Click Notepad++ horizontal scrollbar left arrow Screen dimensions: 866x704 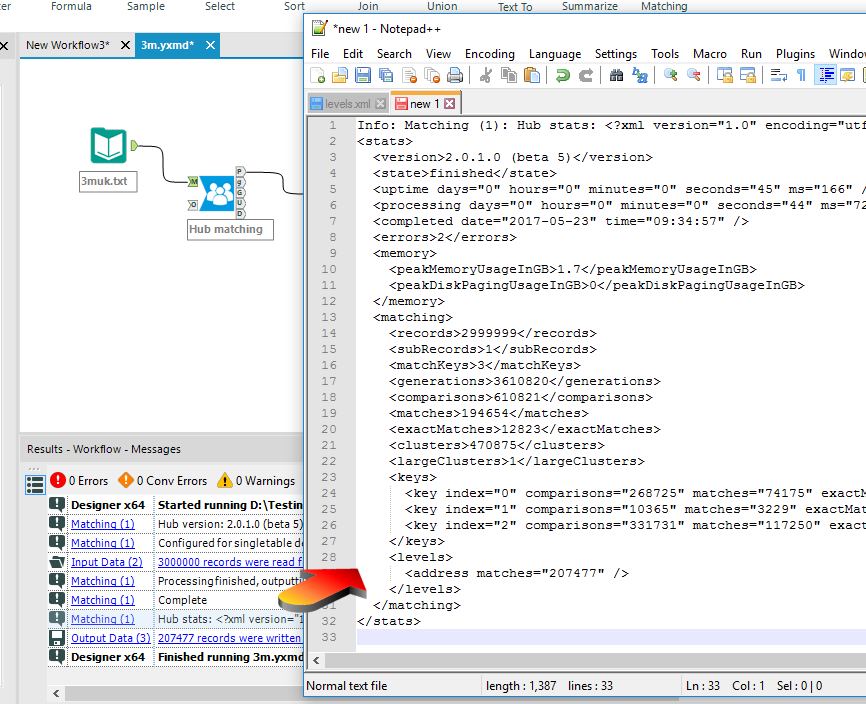(316, 660)
